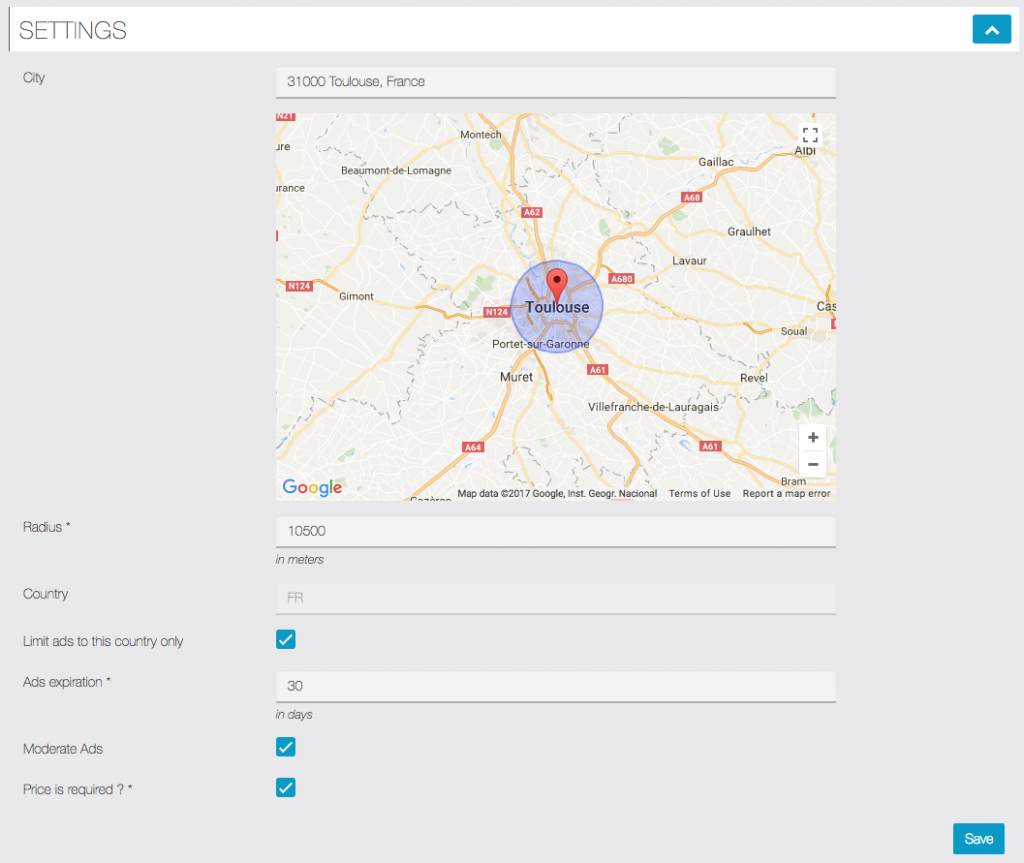
Task: Focus the Radius input field
Action: (555, 531)
